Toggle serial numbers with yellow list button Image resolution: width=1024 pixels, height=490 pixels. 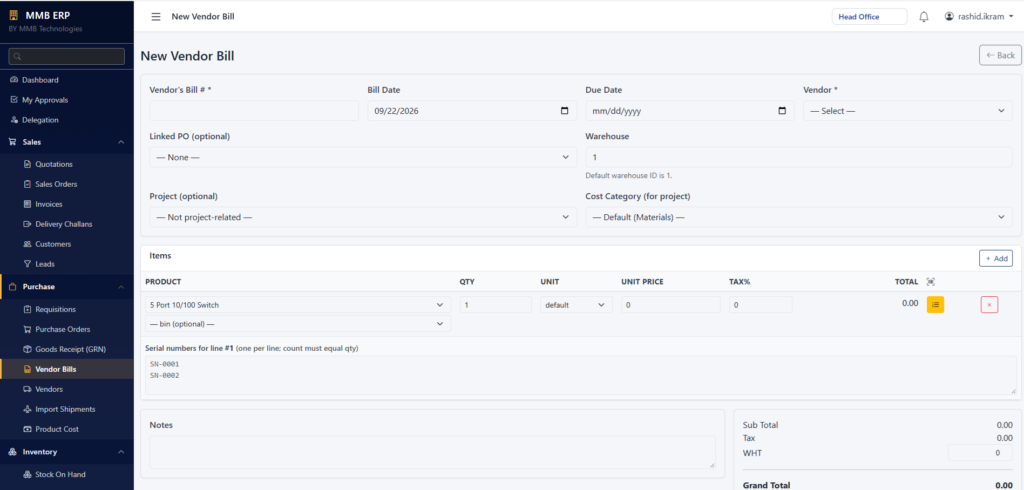pos(935,304)
